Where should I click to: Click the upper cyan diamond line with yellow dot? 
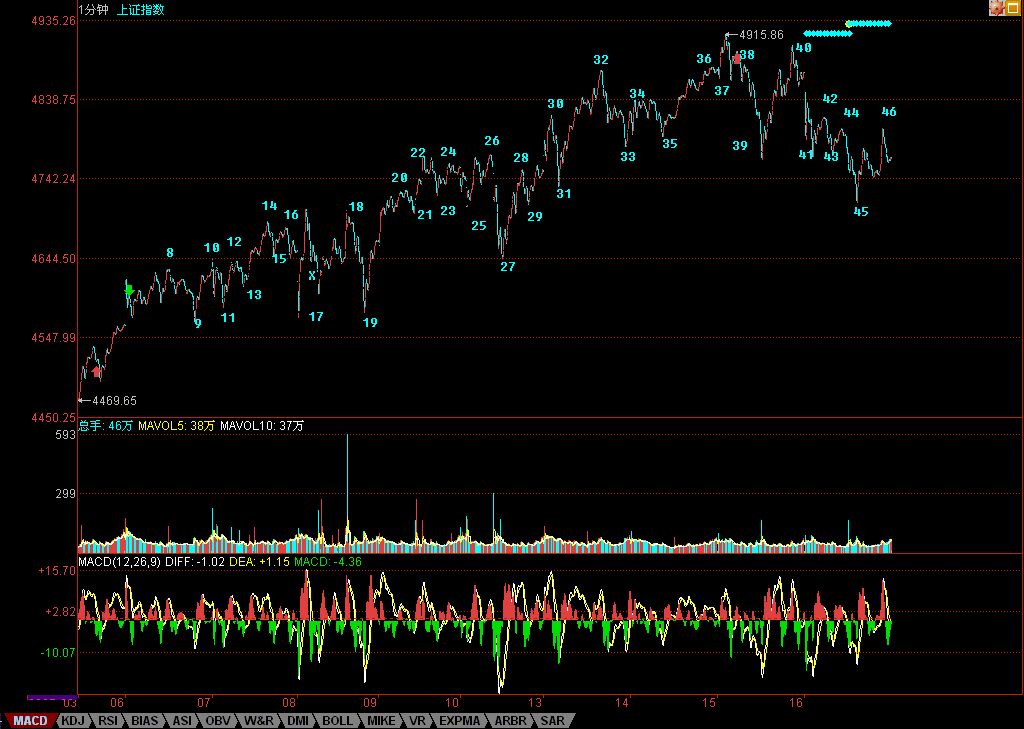point(869,23)
